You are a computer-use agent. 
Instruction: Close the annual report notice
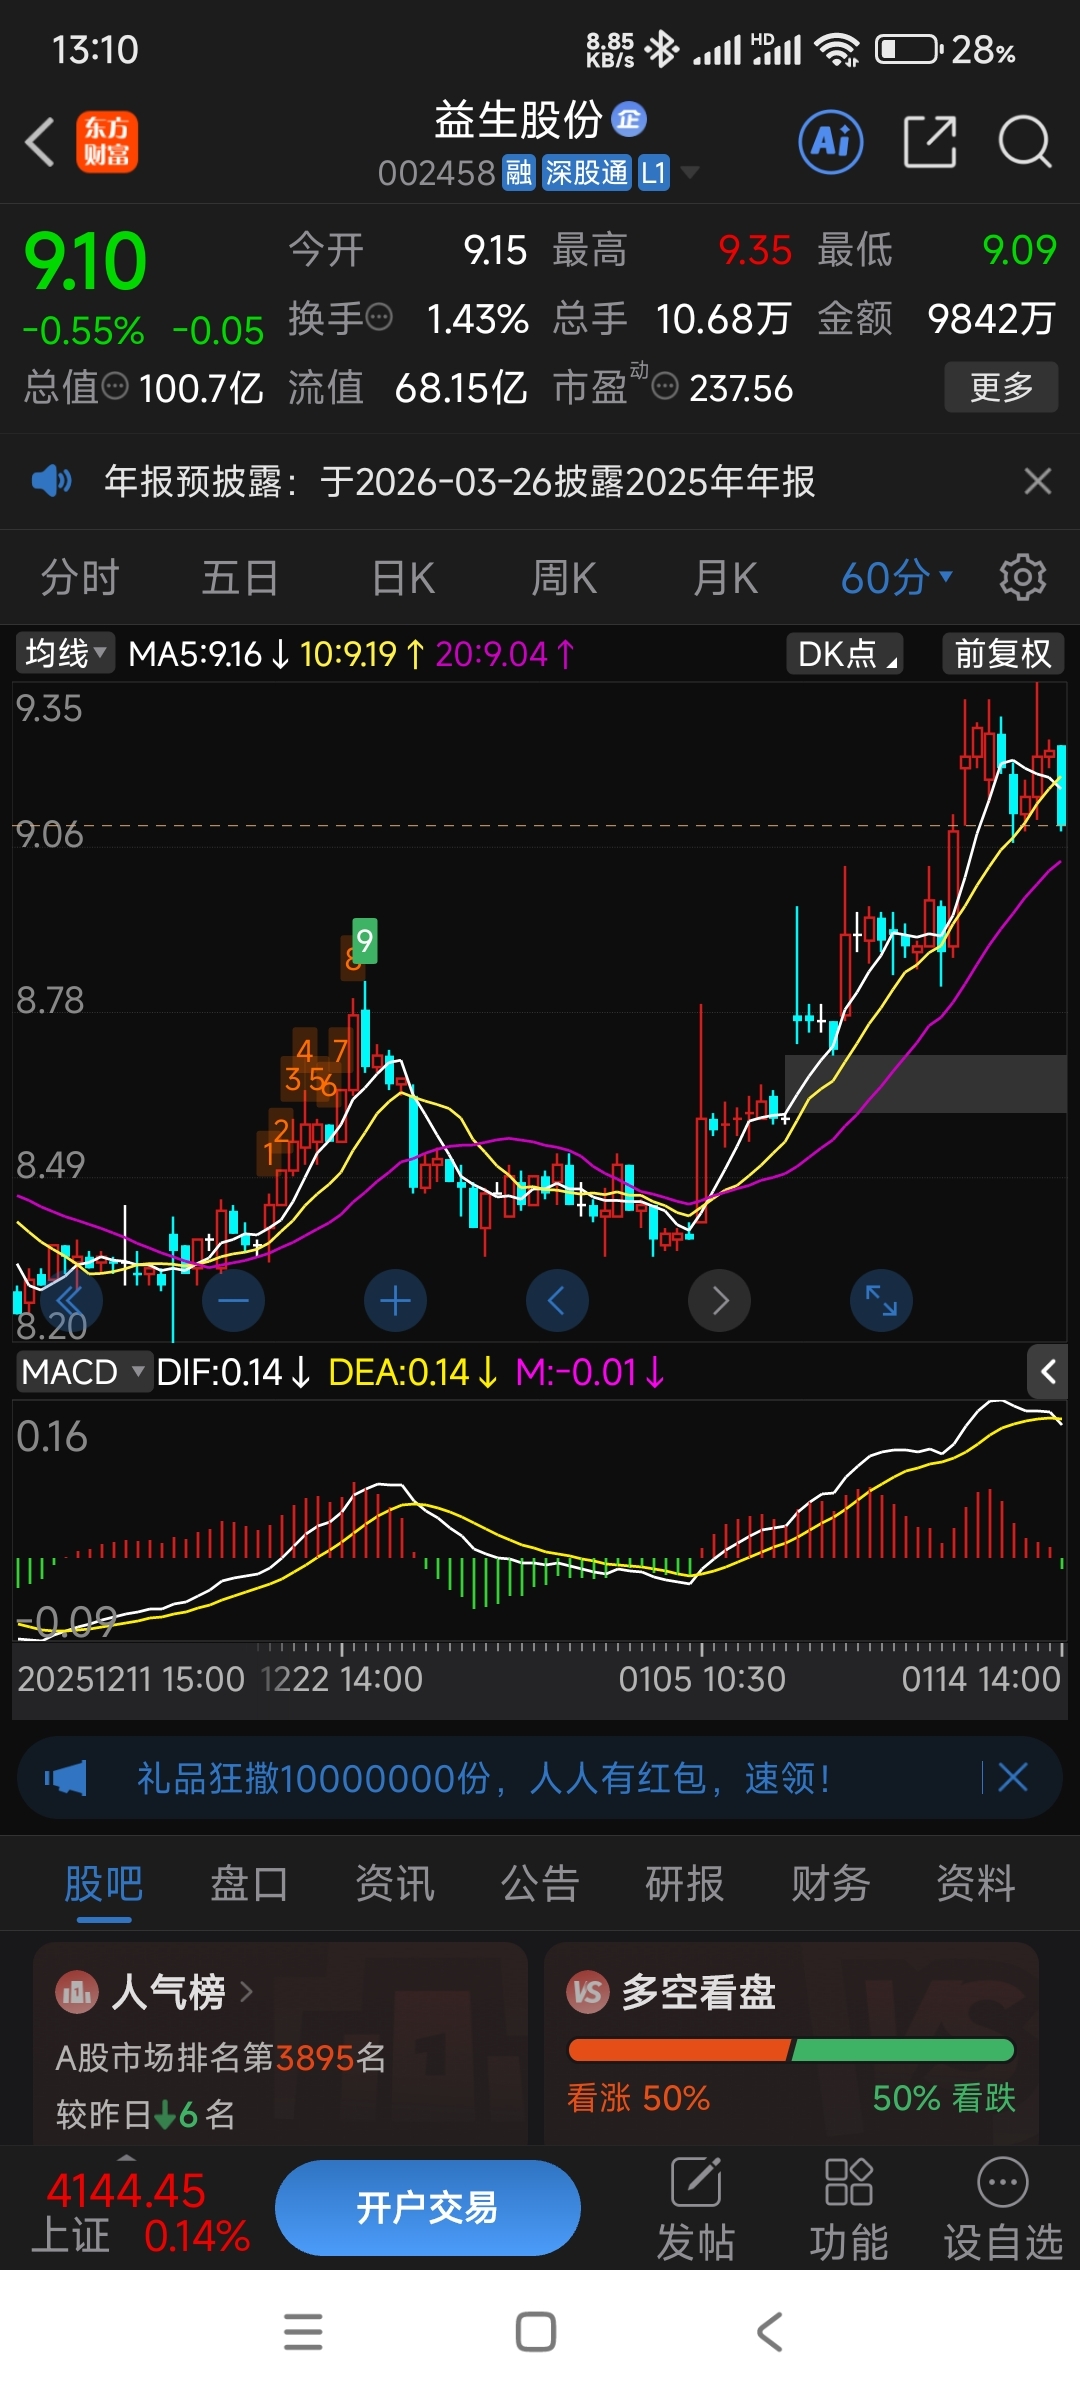[x=1038, y=481]
